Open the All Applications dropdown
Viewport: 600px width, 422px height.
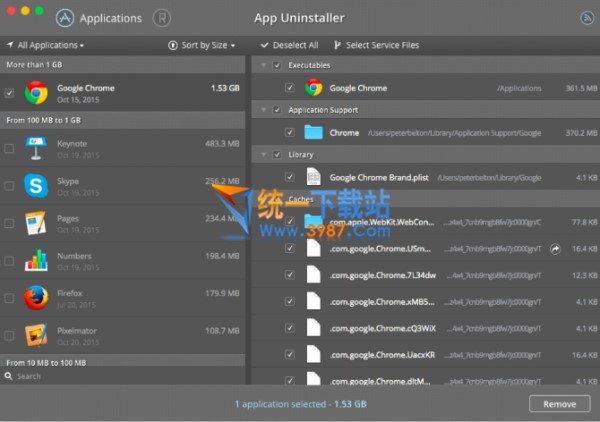click(x=45, y=45)
